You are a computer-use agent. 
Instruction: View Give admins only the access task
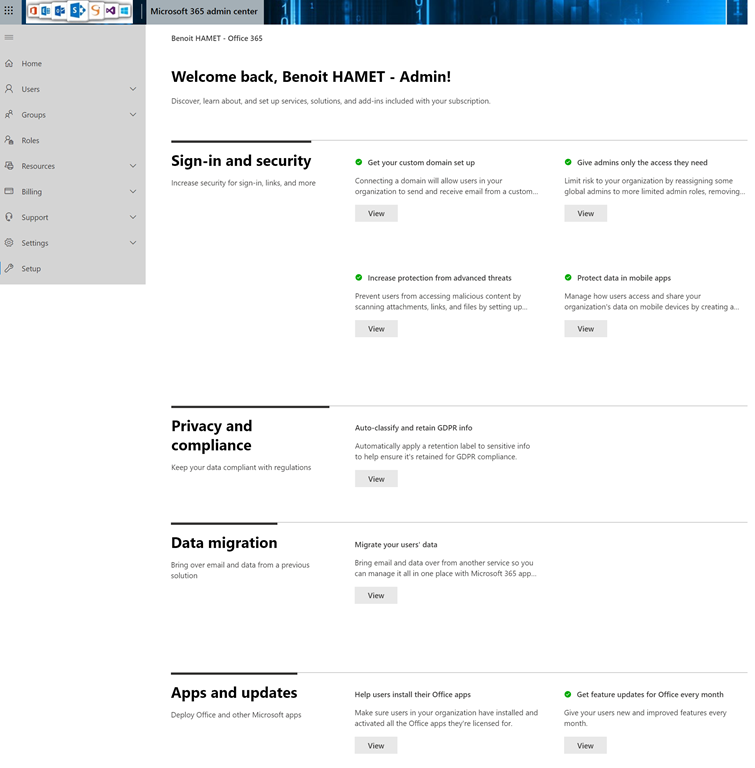click(585, 214)
